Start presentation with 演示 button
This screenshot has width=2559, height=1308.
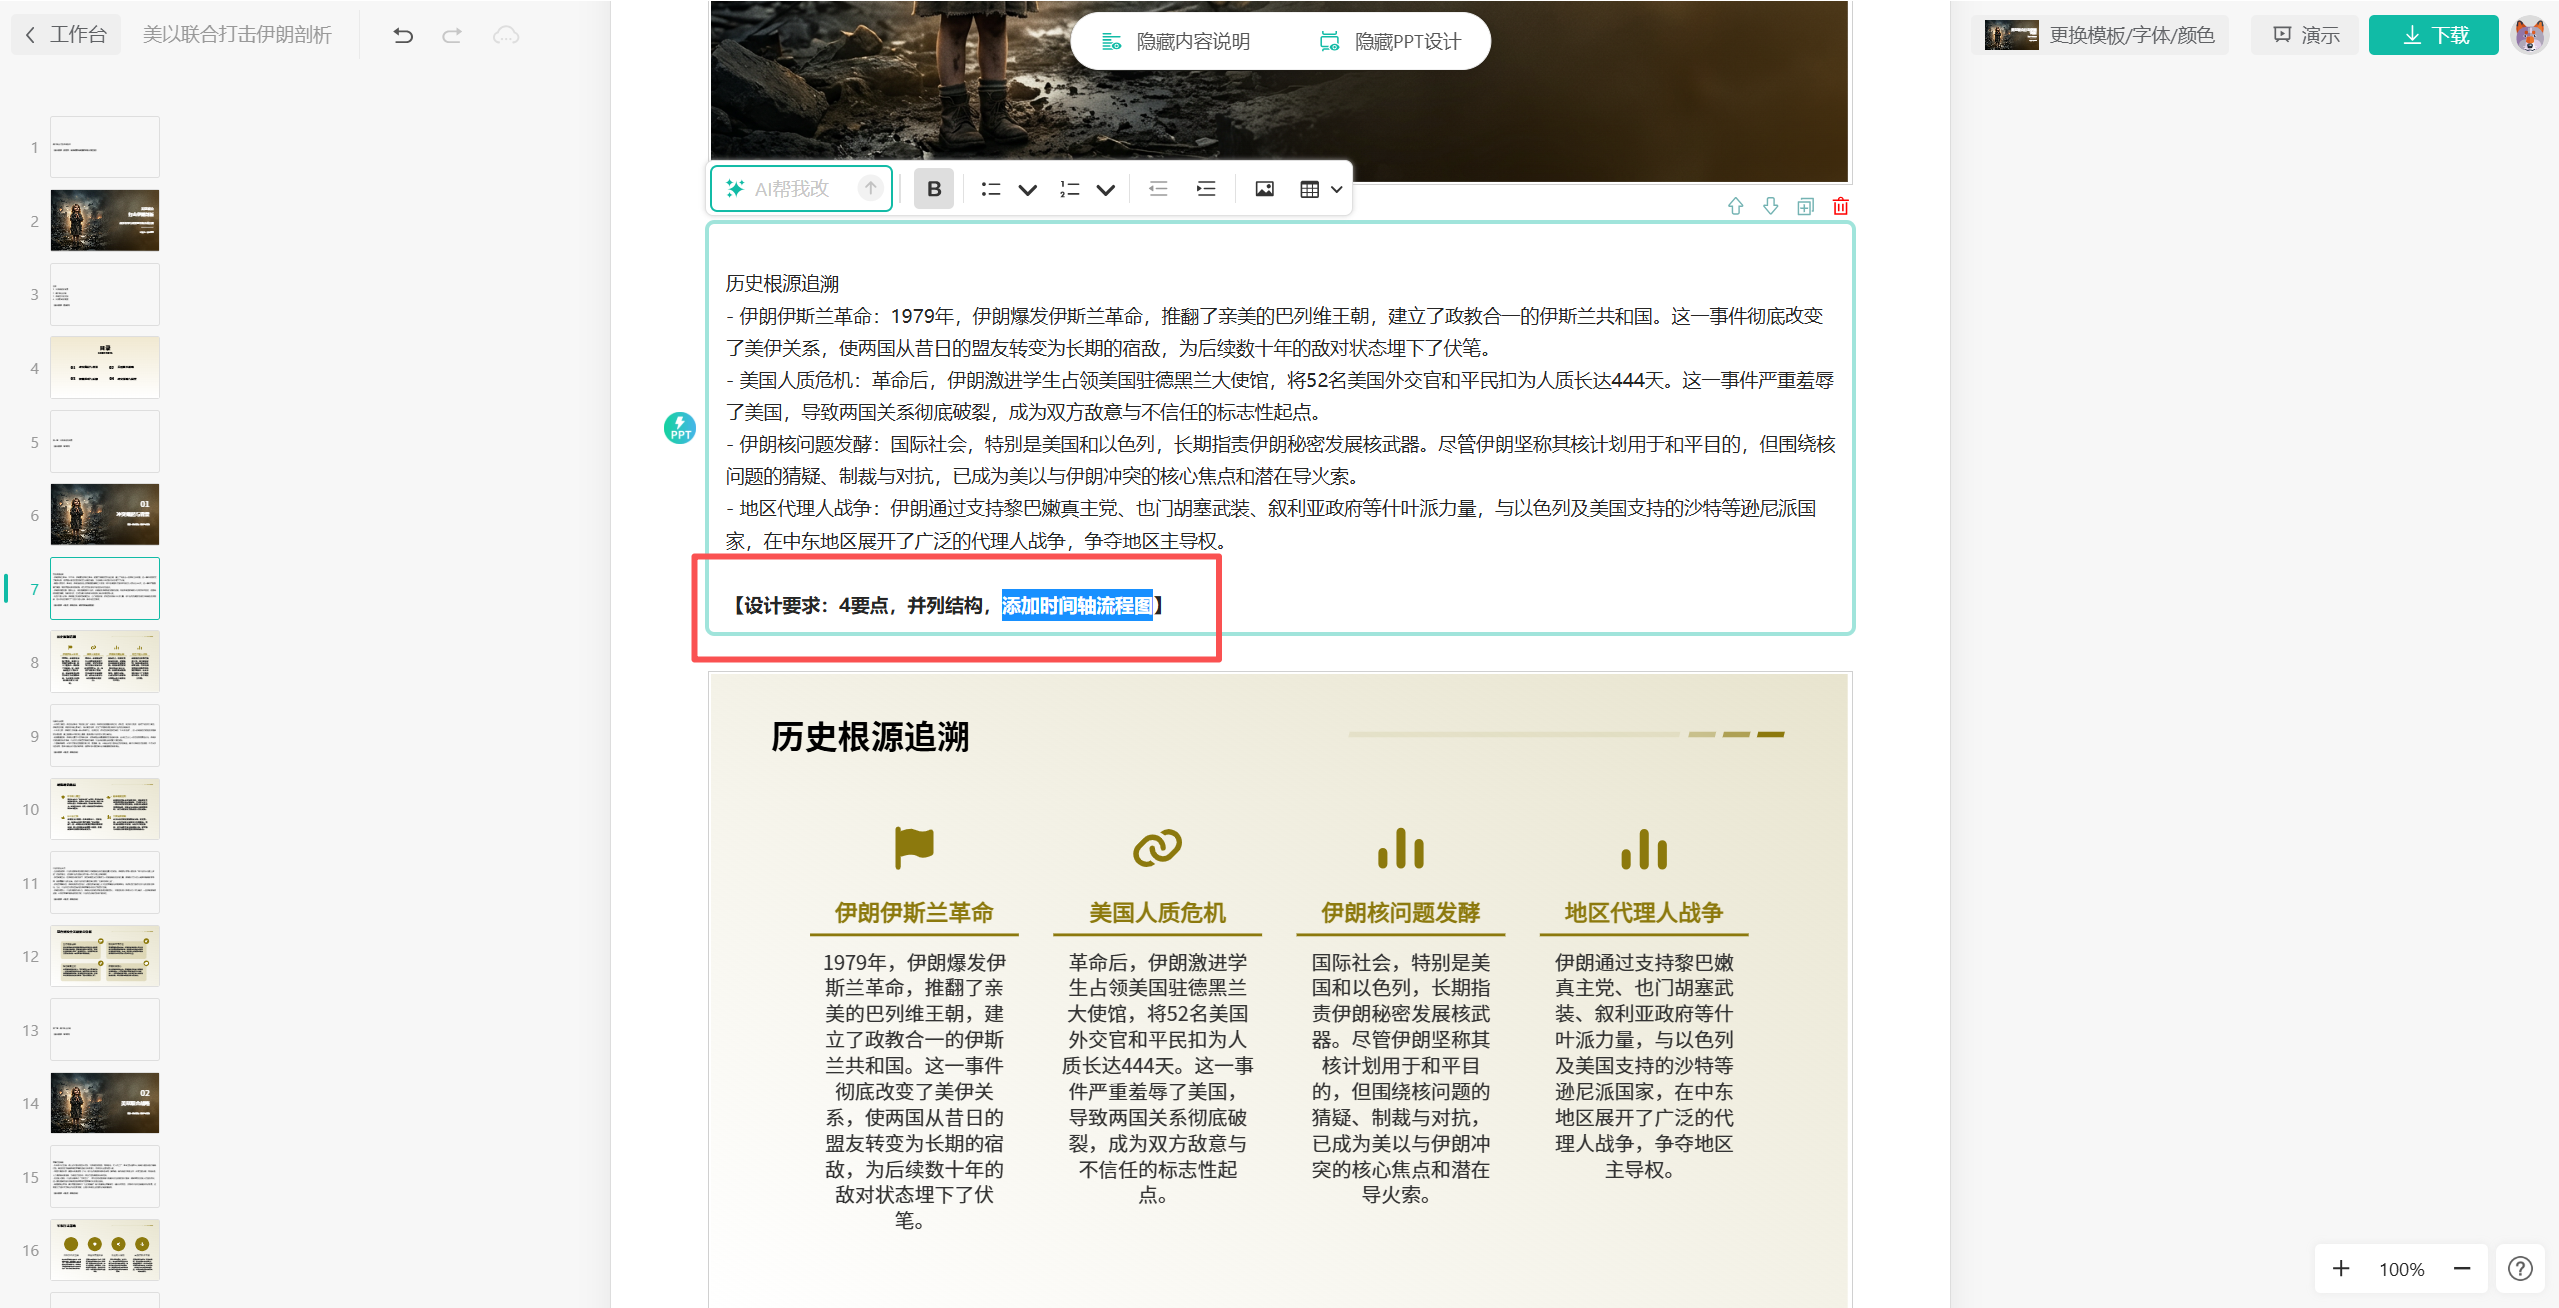pos(2305,36)
